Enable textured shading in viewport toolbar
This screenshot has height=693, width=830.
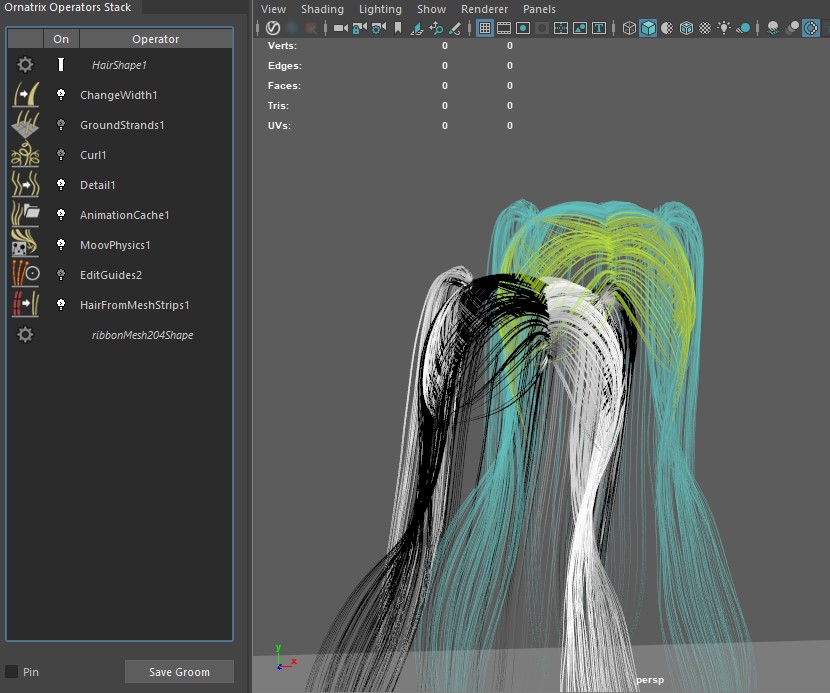tap(705, 28)
